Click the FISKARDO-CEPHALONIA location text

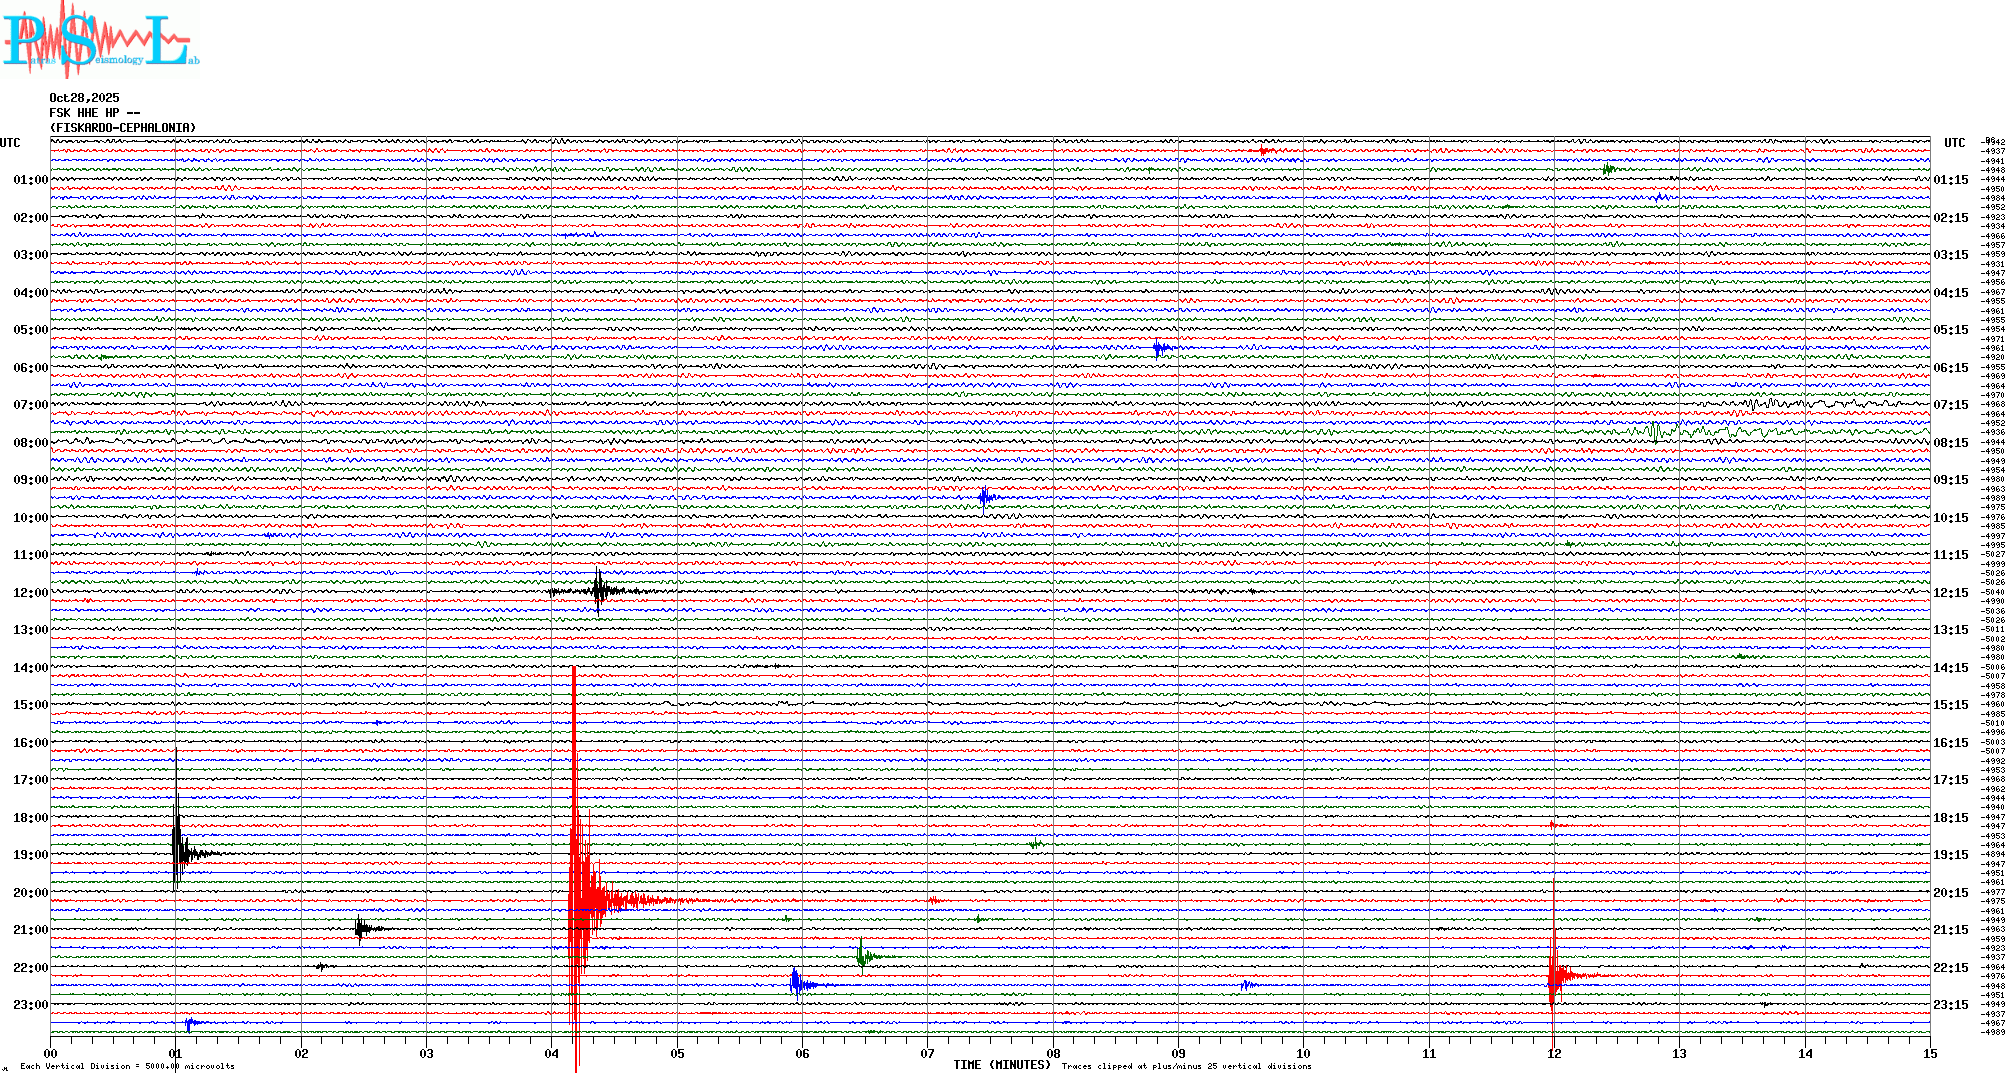pyautogui.click(x=122, y=128)
